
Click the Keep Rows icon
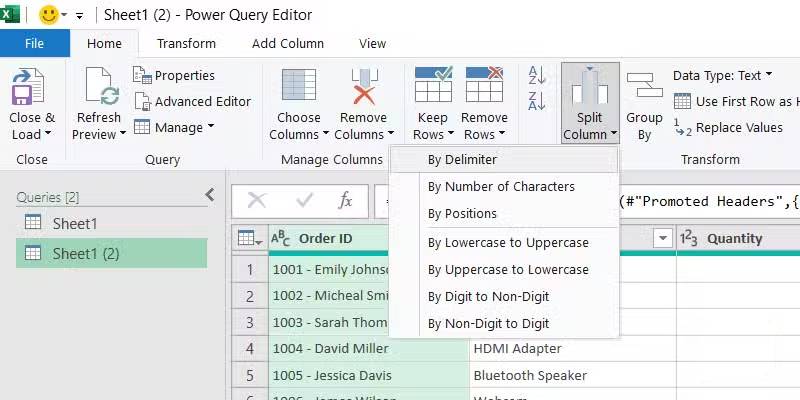(x=433, y=88)
